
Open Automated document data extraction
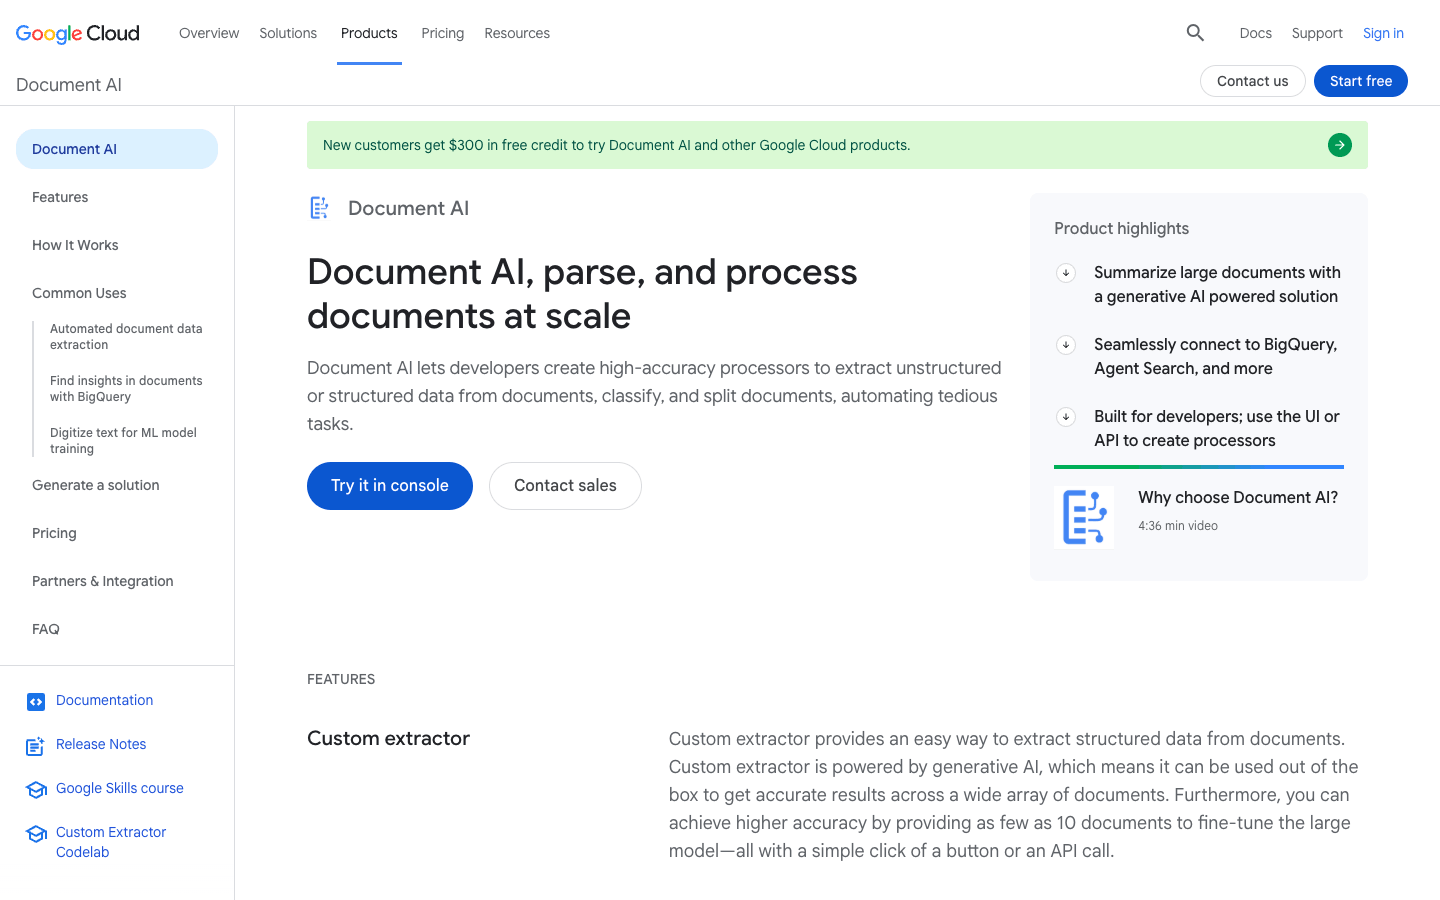(126, 337)
